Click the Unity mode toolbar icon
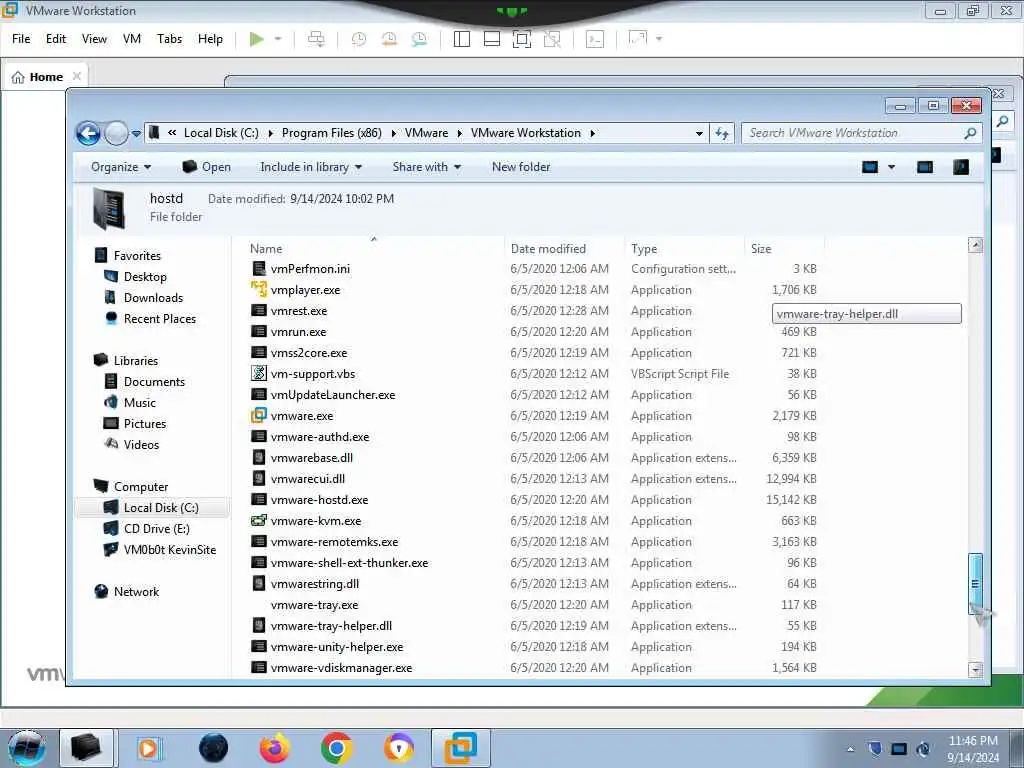 [552, 39]
